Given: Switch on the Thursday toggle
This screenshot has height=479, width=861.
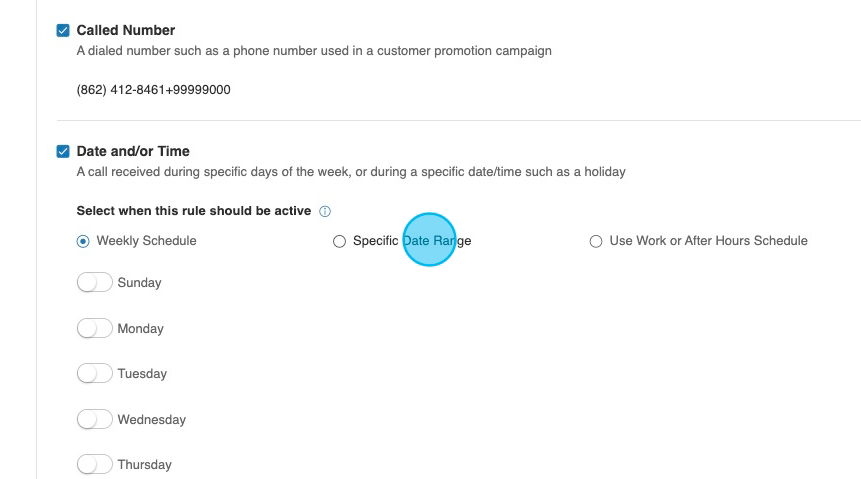Looking at the screenshot, I should coord(95,465).
